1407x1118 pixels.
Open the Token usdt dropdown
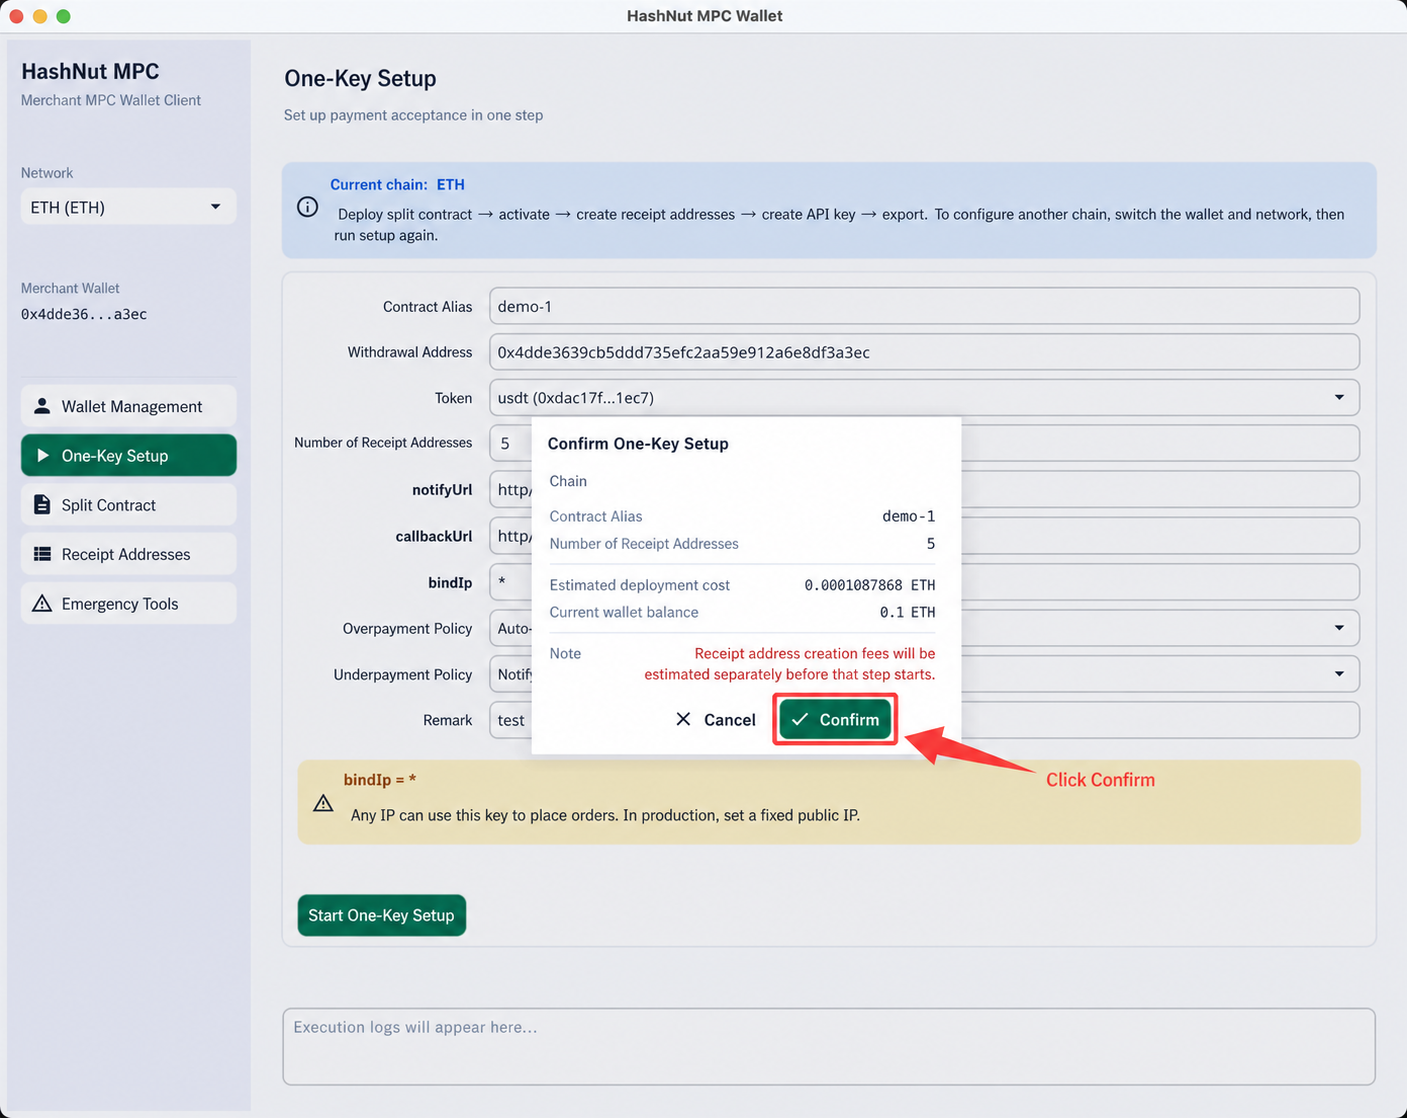click(x=924, y=397)
